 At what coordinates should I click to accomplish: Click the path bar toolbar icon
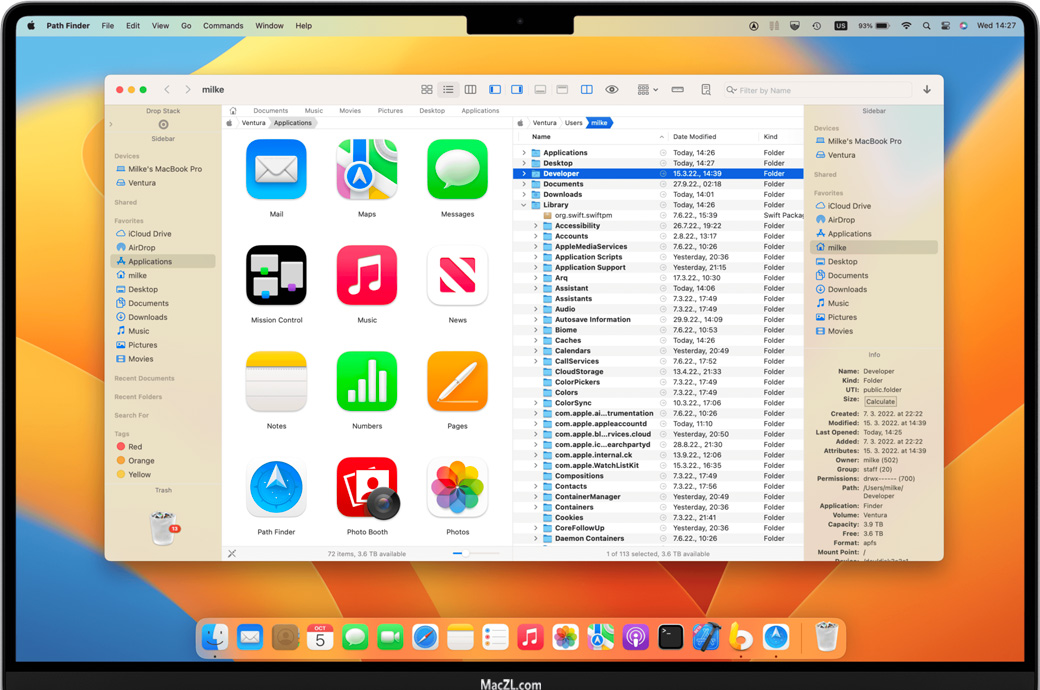pos(677,90)
